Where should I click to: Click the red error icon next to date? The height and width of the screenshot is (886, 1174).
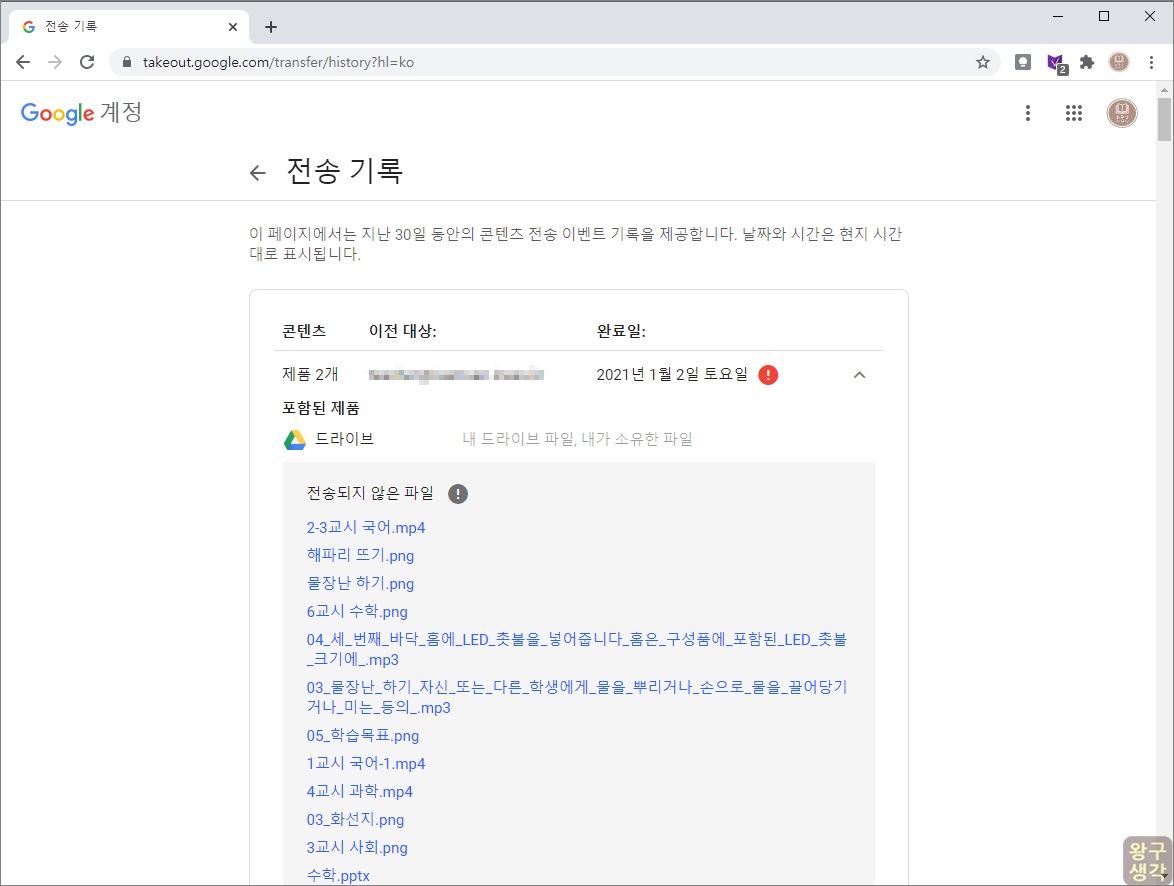tap(768, 374)
